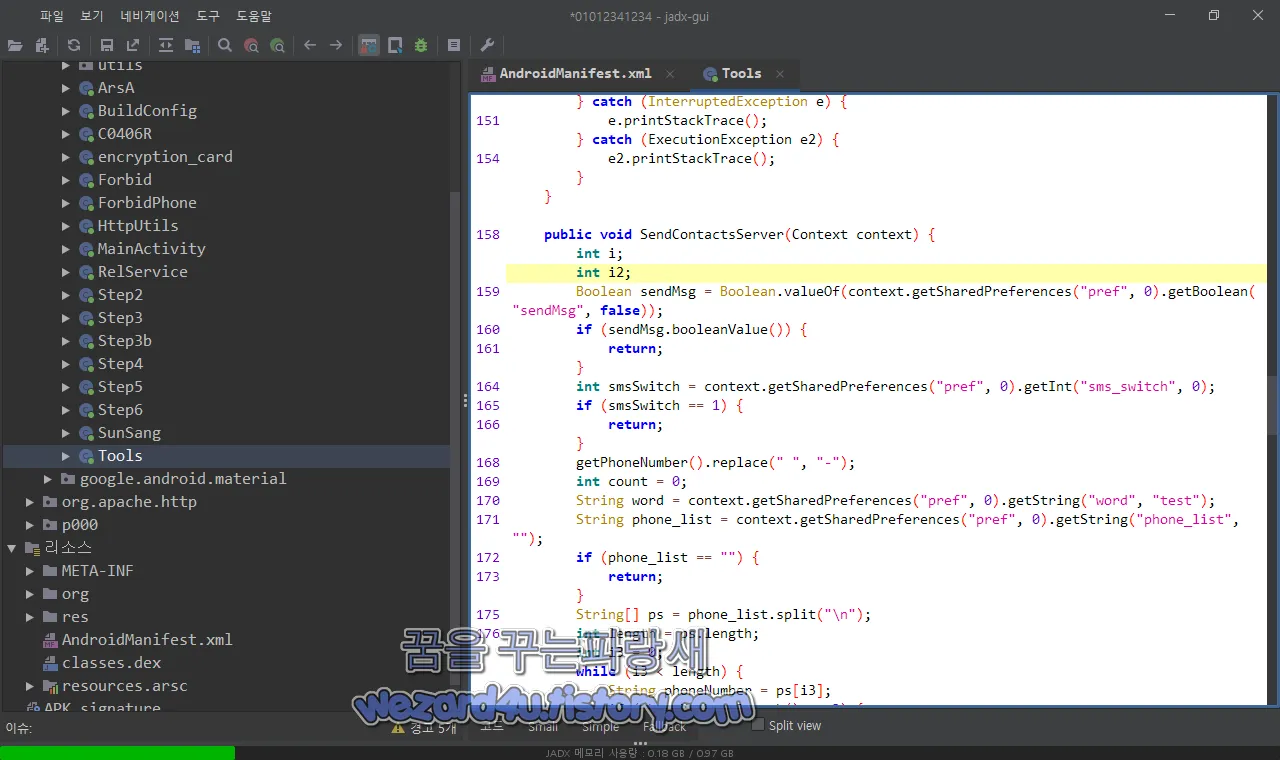Close the AndroidManifest.xml tab
Screen dimensions: 1280x760
click(x=670, y=74)
